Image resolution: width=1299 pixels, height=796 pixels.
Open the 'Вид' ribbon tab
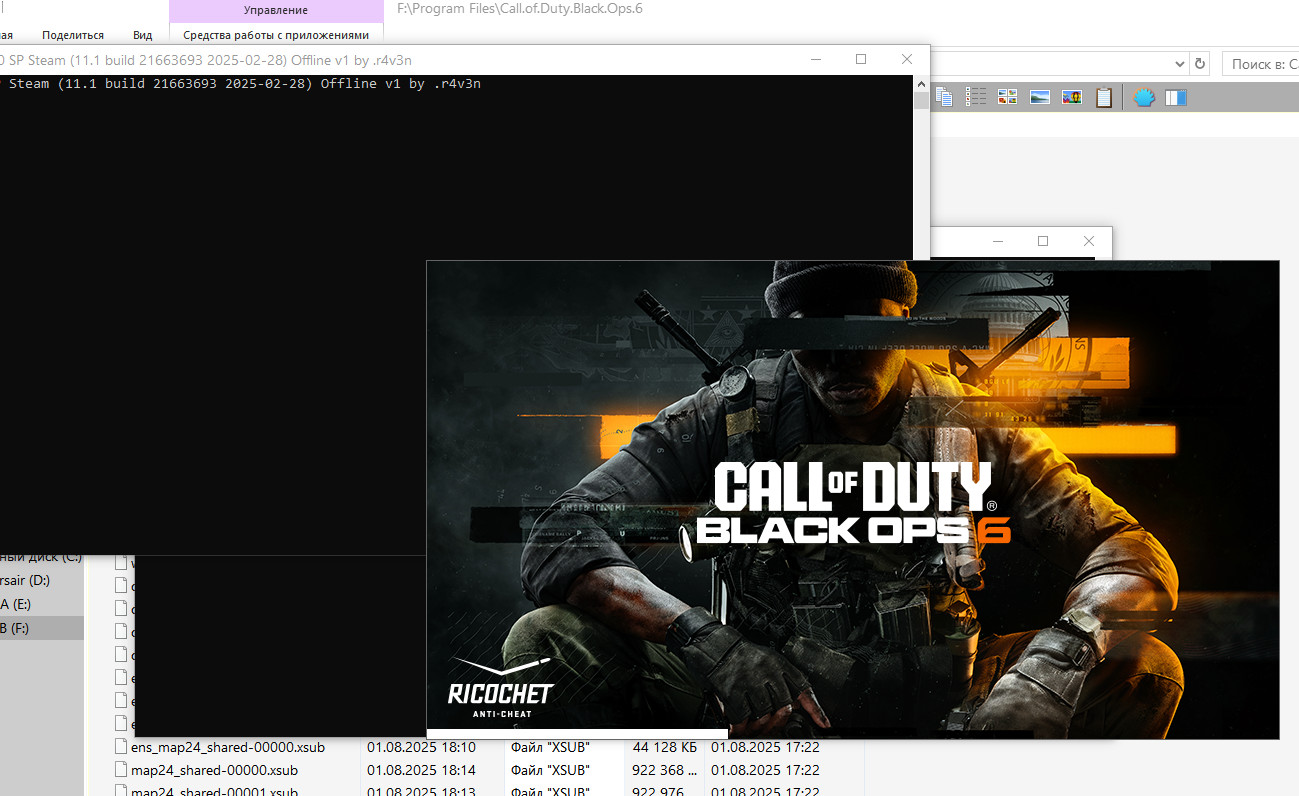pos(143,35)
